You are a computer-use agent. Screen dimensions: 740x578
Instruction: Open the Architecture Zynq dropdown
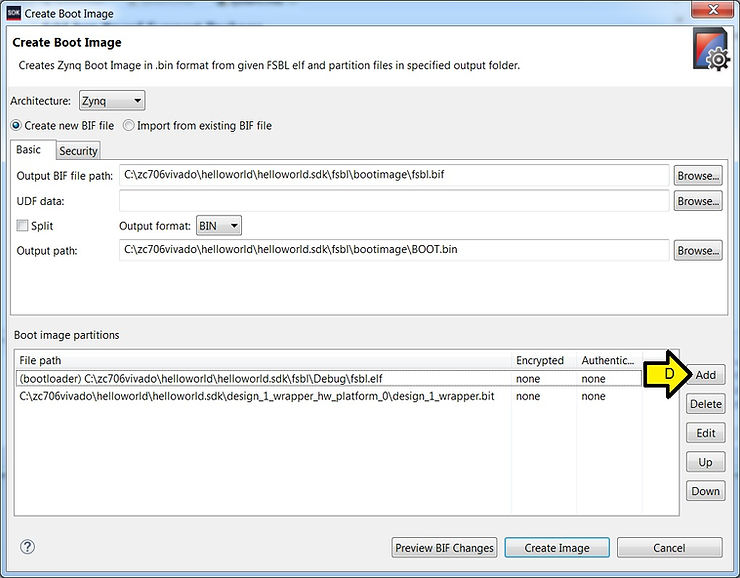[111, 101]
